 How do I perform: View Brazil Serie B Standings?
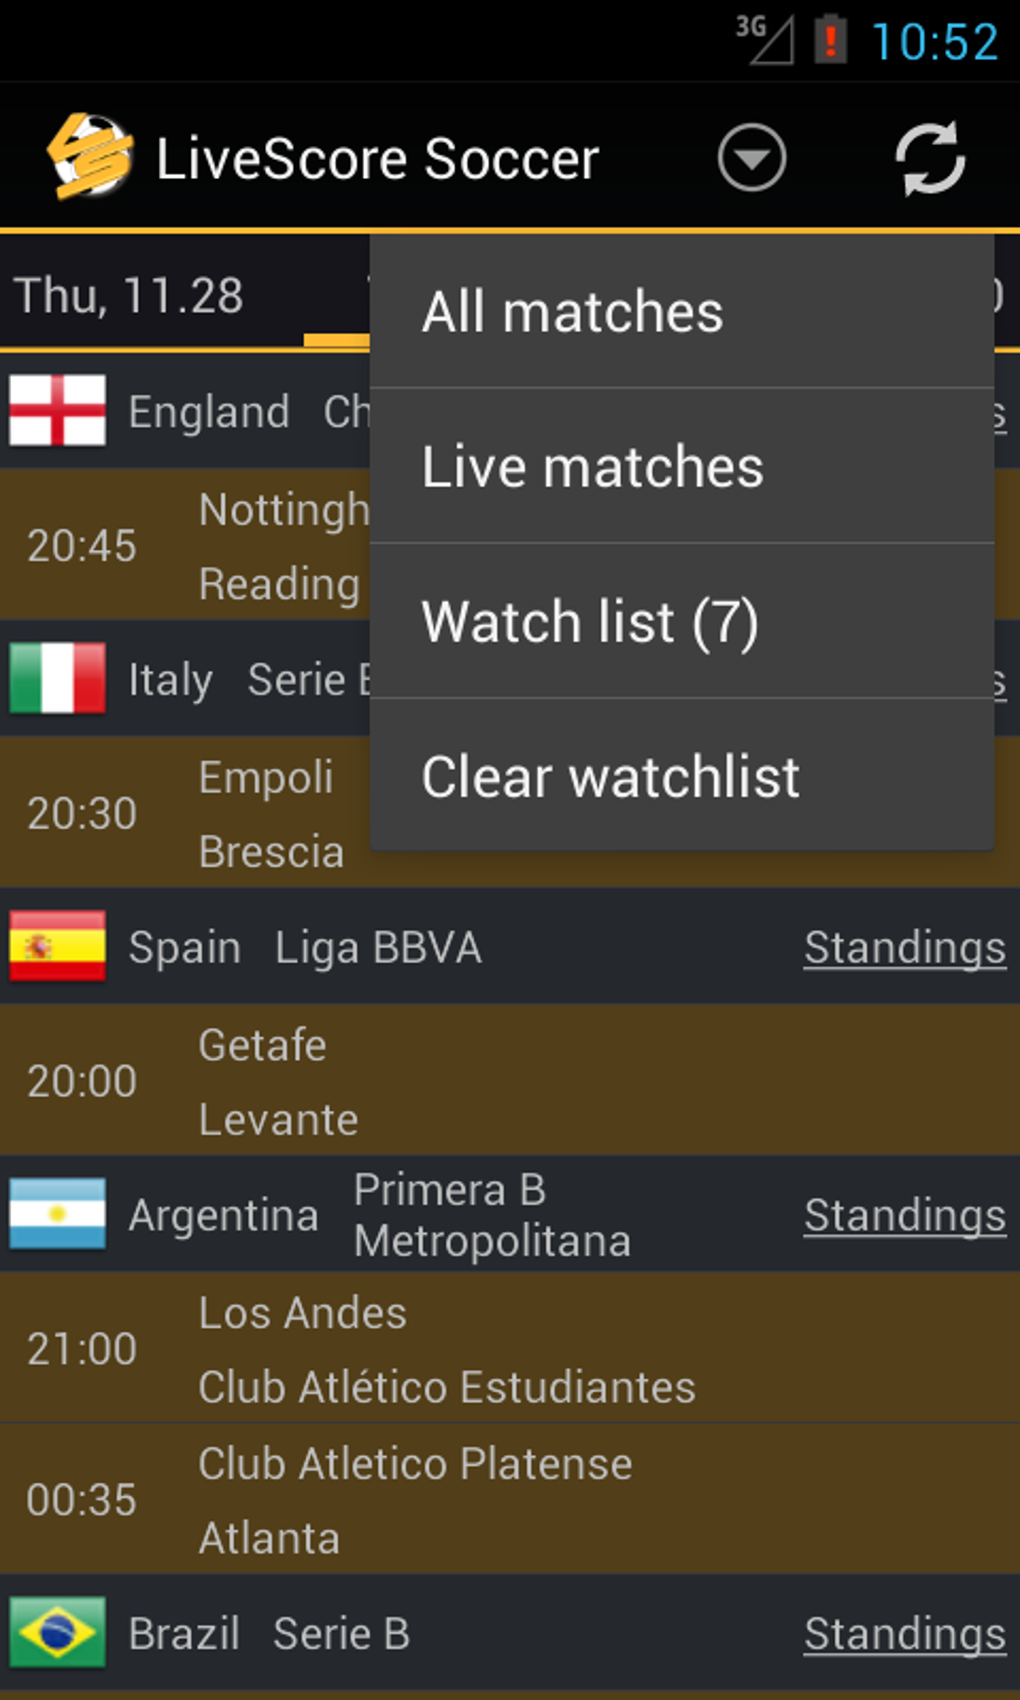click(904, 1635)
